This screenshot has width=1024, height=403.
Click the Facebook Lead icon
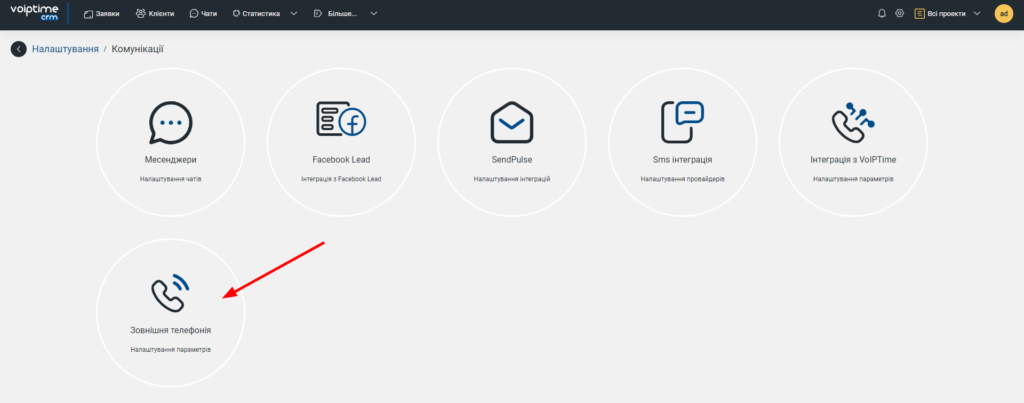[340, 122]
